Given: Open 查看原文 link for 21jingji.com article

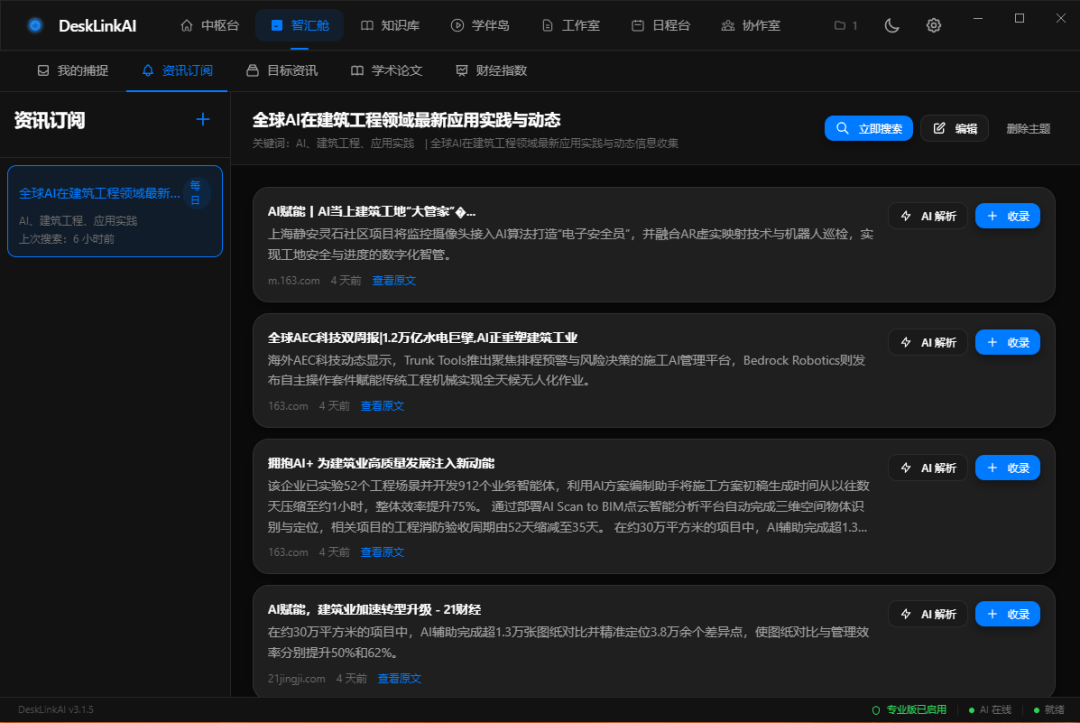Looking at the screenshot, I should click(399, 678).
